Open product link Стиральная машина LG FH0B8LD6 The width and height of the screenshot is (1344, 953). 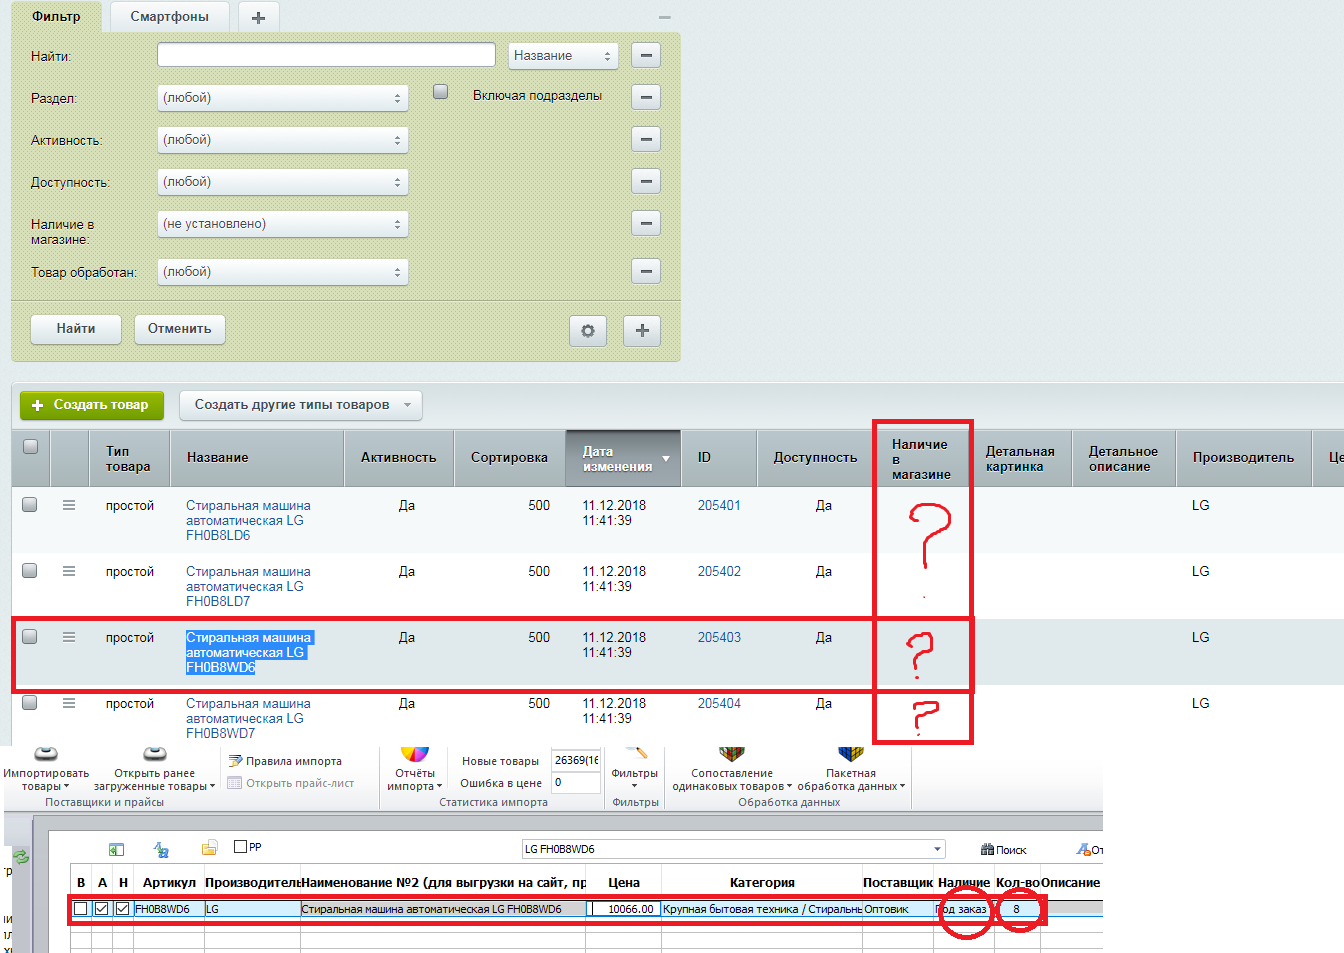(248, 520)
